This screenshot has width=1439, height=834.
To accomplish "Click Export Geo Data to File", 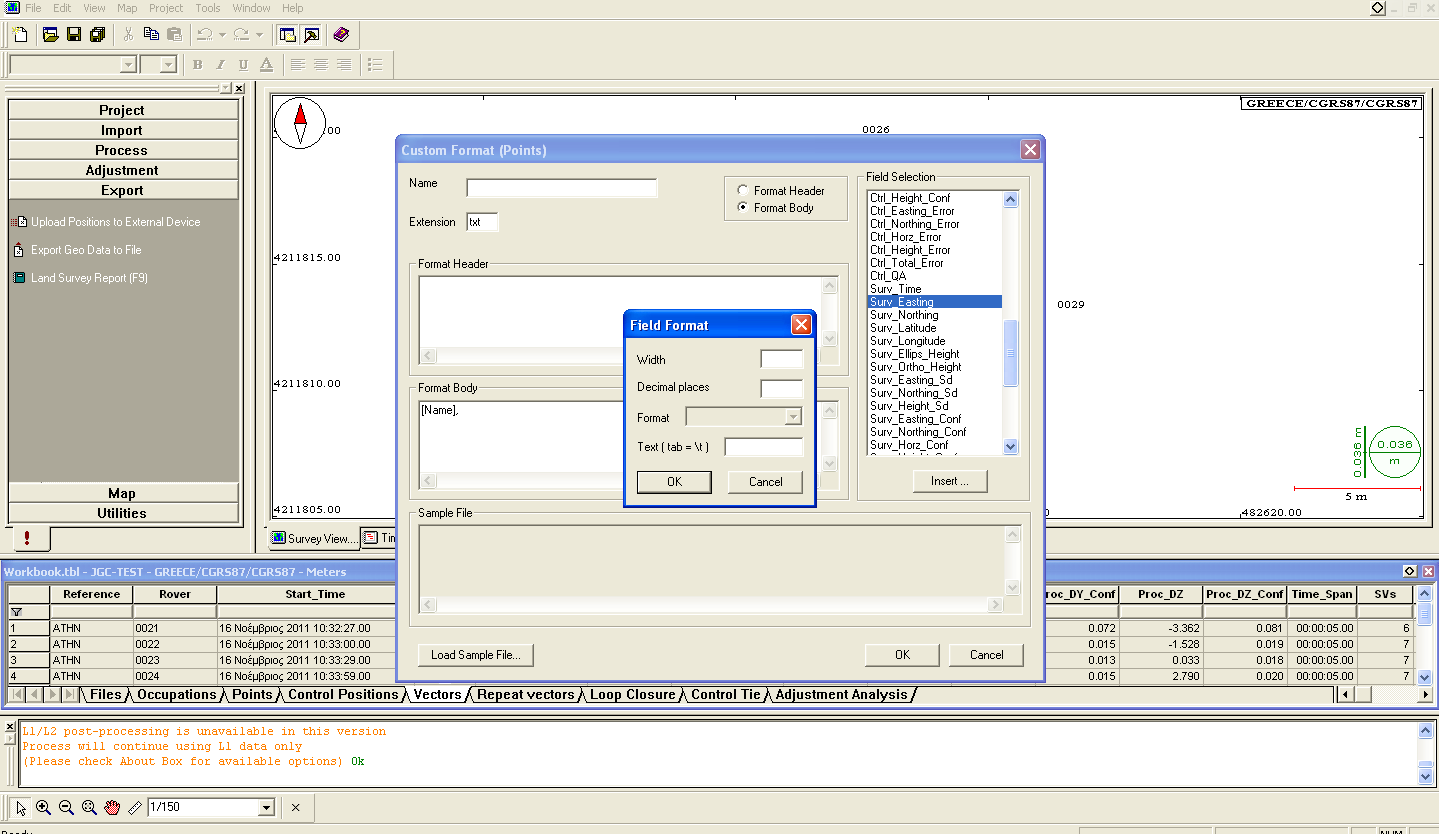I will pyautogui.click(x=86, y=250).
